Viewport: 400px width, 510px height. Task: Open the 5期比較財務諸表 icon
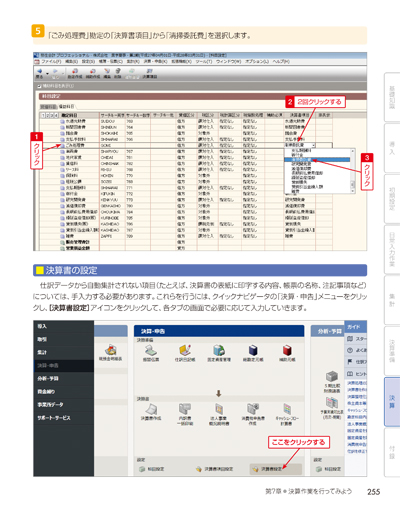[x=332, y=382]
